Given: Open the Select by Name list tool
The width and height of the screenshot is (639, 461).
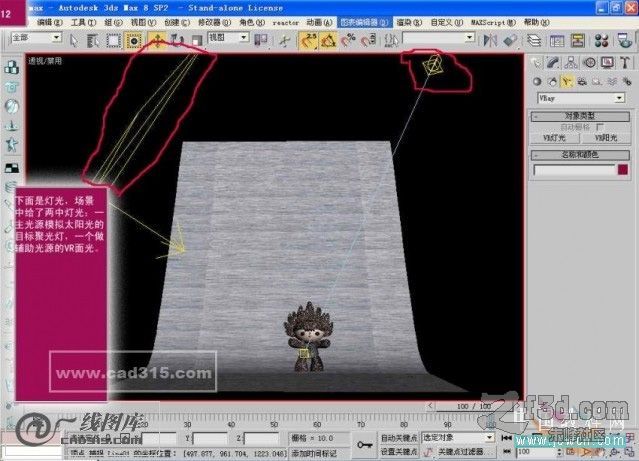Looking at the screenshot, I should [93, 40].
